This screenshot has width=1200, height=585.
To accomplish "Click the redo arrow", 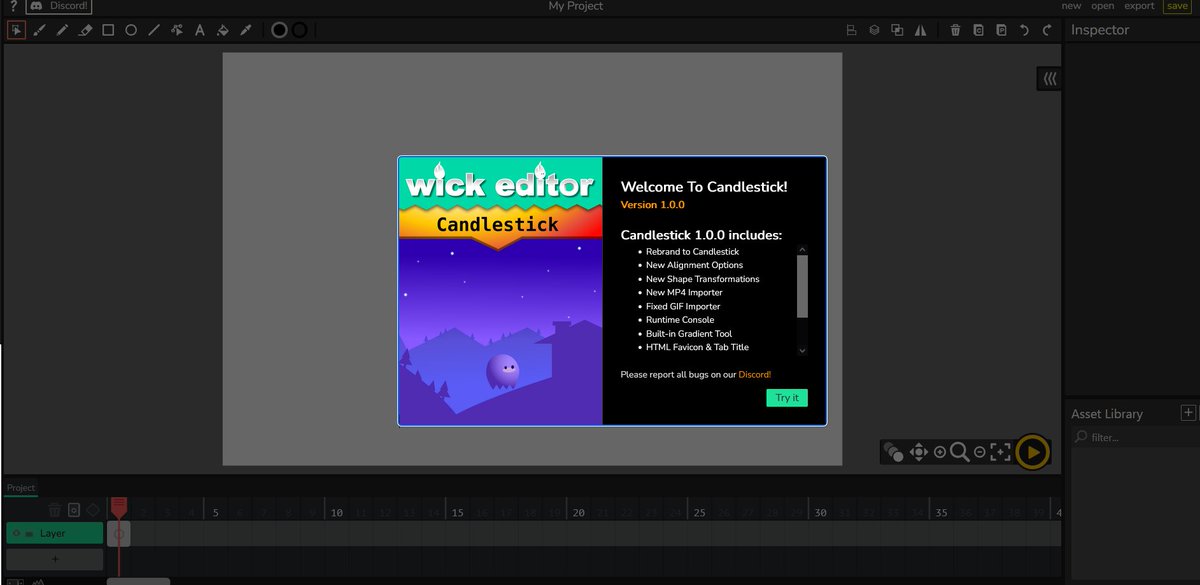I will [x=1047, y=30].
